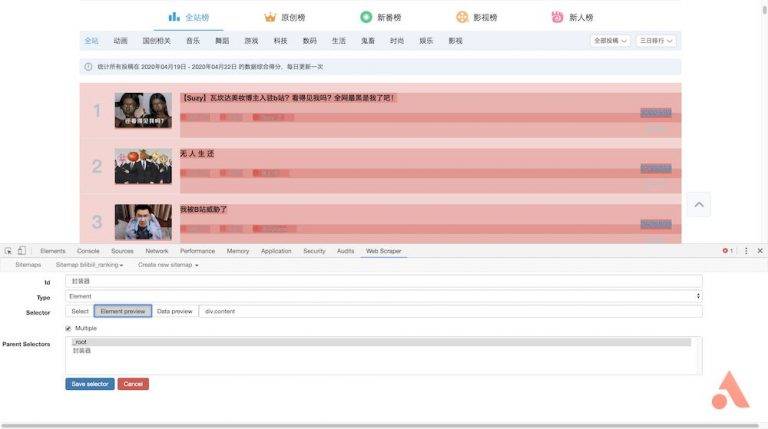Image resolution: width=768 pixels, height=429 pixels.
Task: Click the scroll-to-top arrow button
Action: [699, 205]
